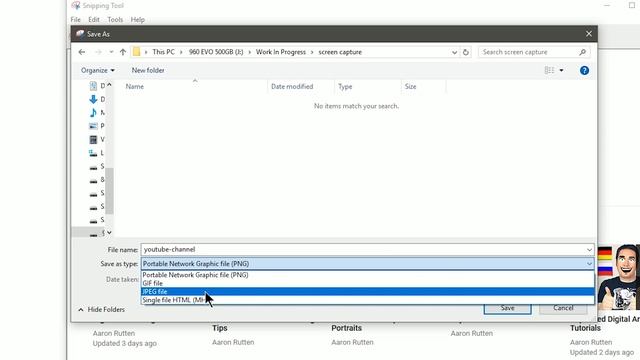The height and width of the screenshot is (360, 640).
Task: Click the cartoon face thumbnail behind dialog
Action: click(x=618, y=278)
